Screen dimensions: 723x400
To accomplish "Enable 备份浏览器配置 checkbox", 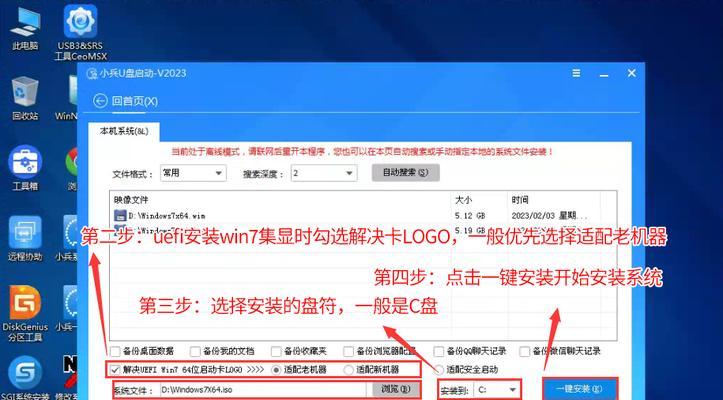I will pos(349,352).
